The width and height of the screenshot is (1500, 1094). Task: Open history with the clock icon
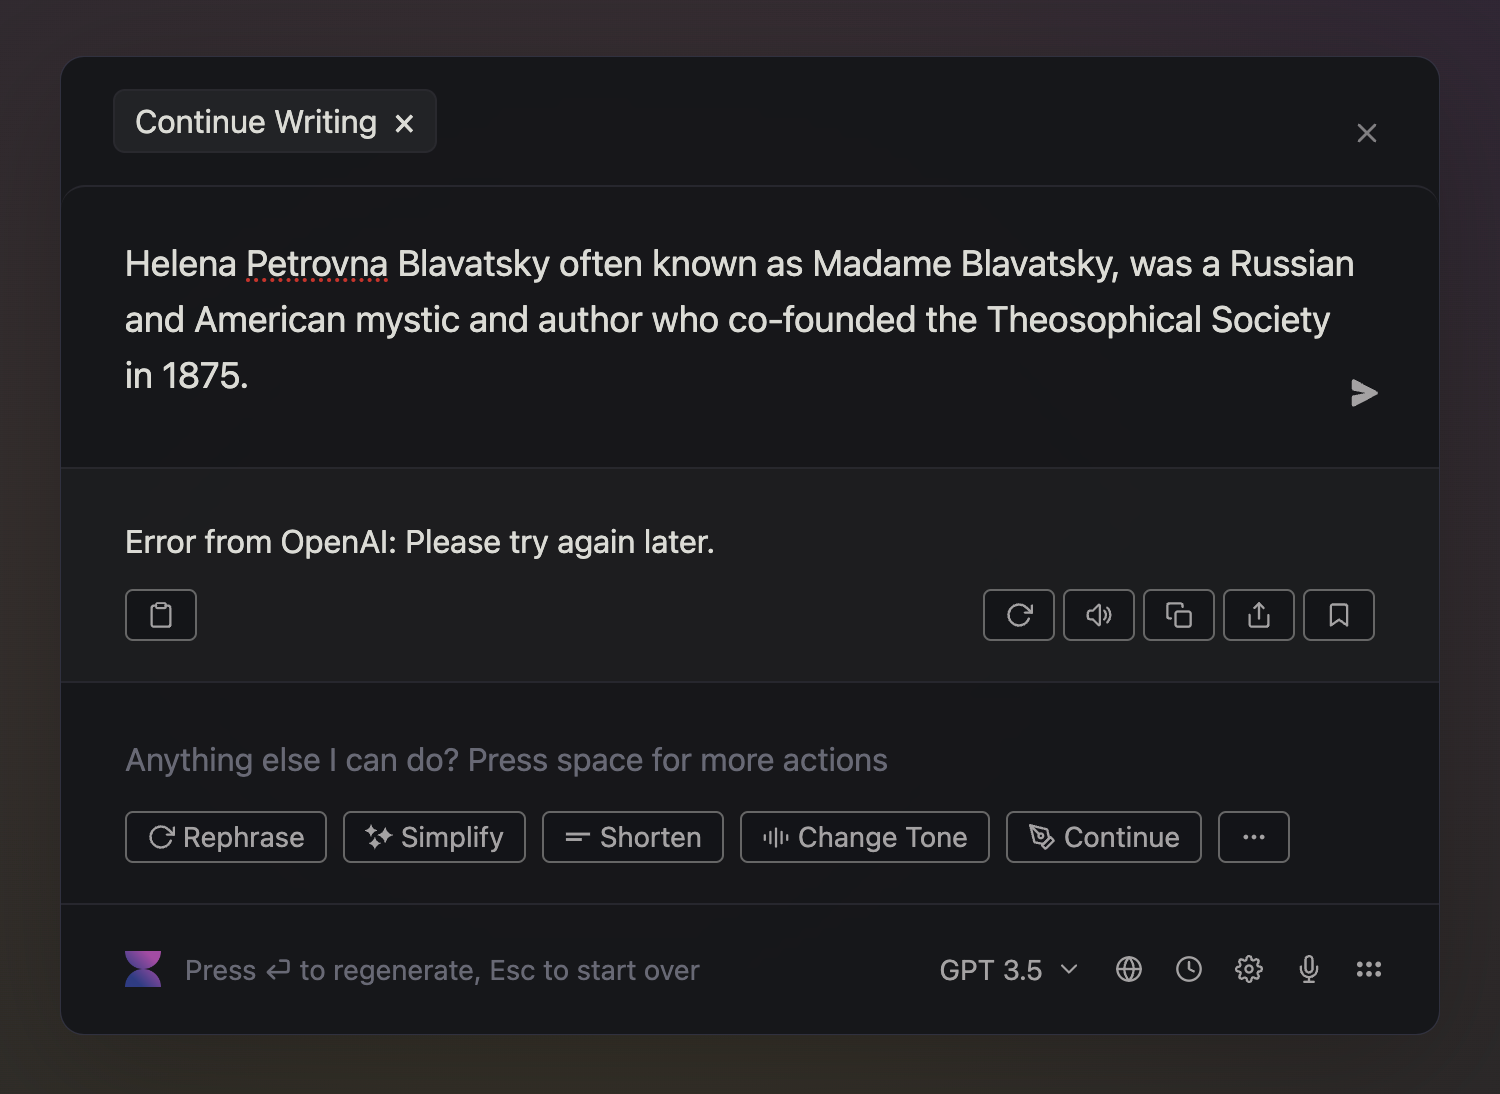pyautogui.click(x=1189, y=969)
